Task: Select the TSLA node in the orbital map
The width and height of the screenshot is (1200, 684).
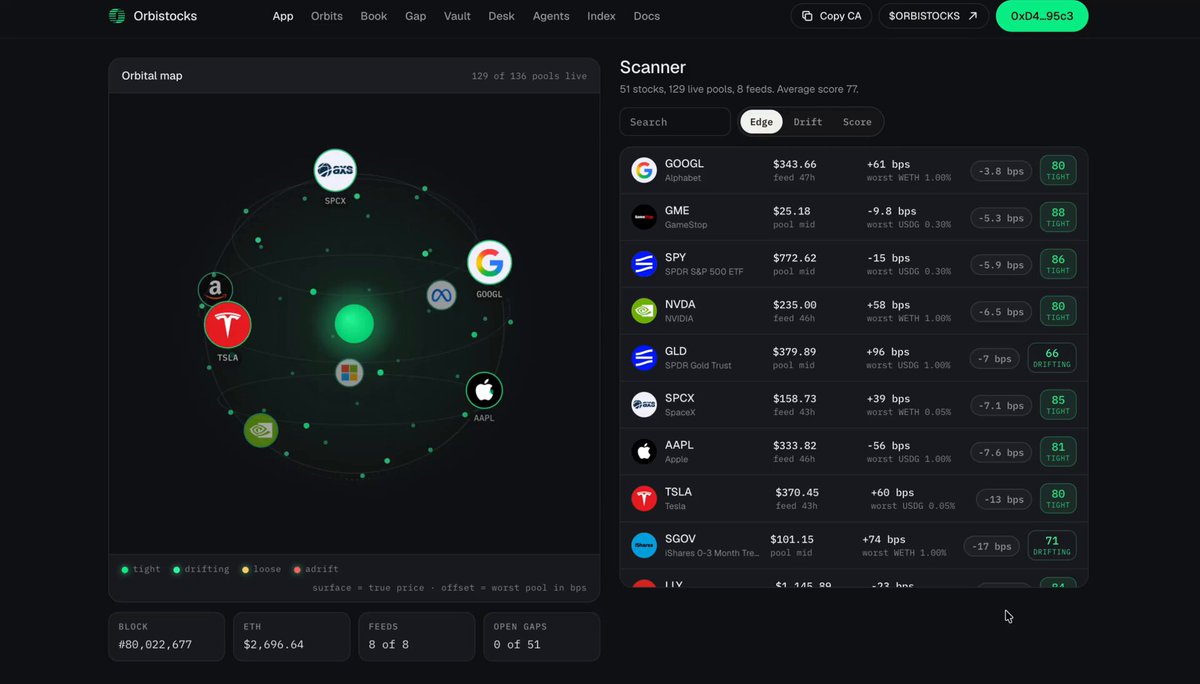Action: (x=228, y=325)
